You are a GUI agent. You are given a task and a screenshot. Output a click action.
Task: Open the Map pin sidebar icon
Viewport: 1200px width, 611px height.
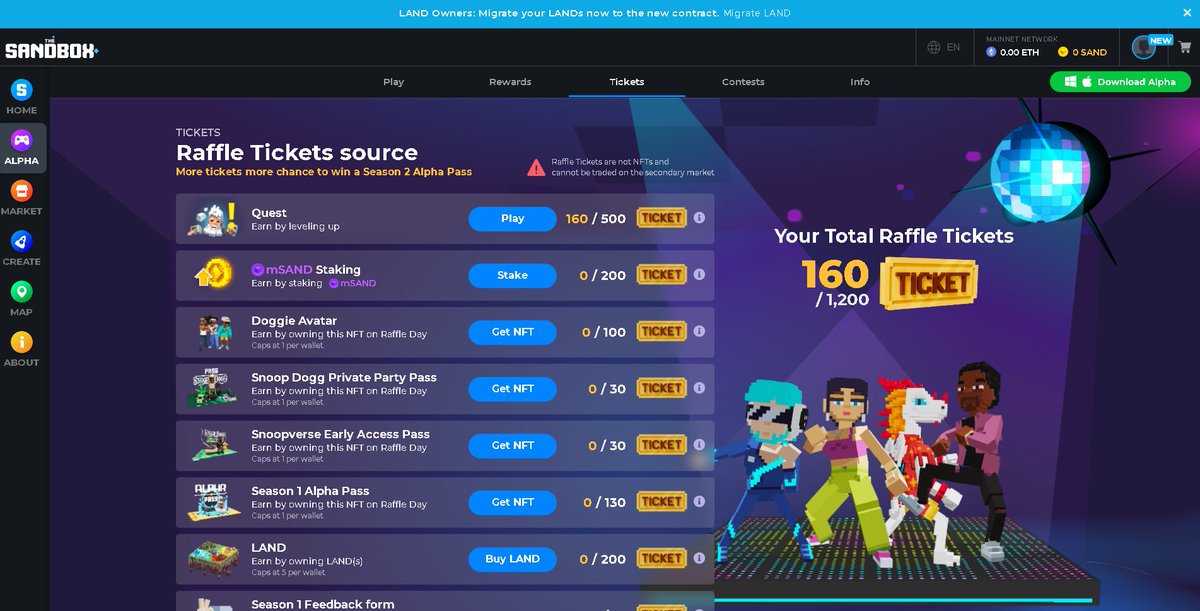click(21, 292)
